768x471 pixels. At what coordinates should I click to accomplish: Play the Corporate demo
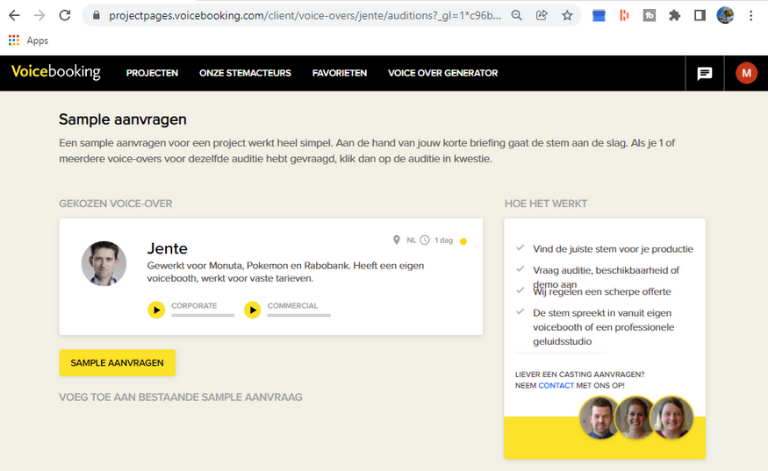pos(156,310)
